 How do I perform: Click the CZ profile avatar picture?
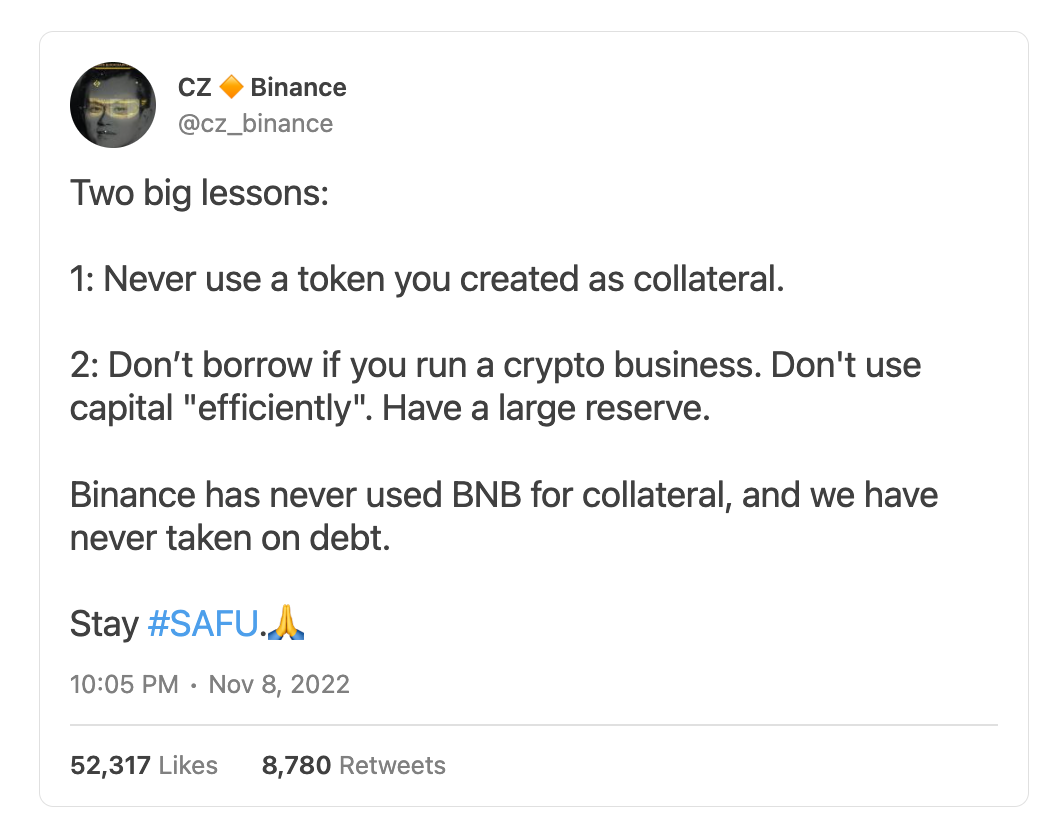pos(113,104)
